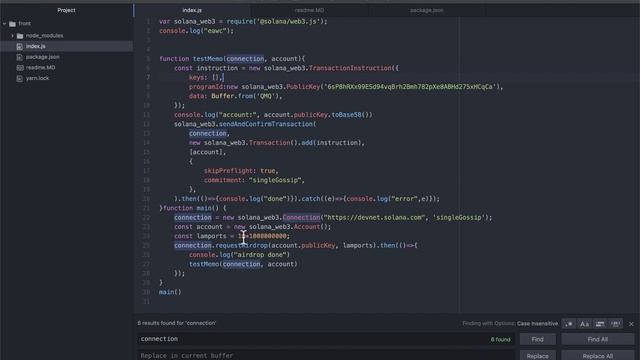Image resolution: width=640 pixels, height=360 pixels.
Task: Click the '6 found' result count
Action: 500,340
